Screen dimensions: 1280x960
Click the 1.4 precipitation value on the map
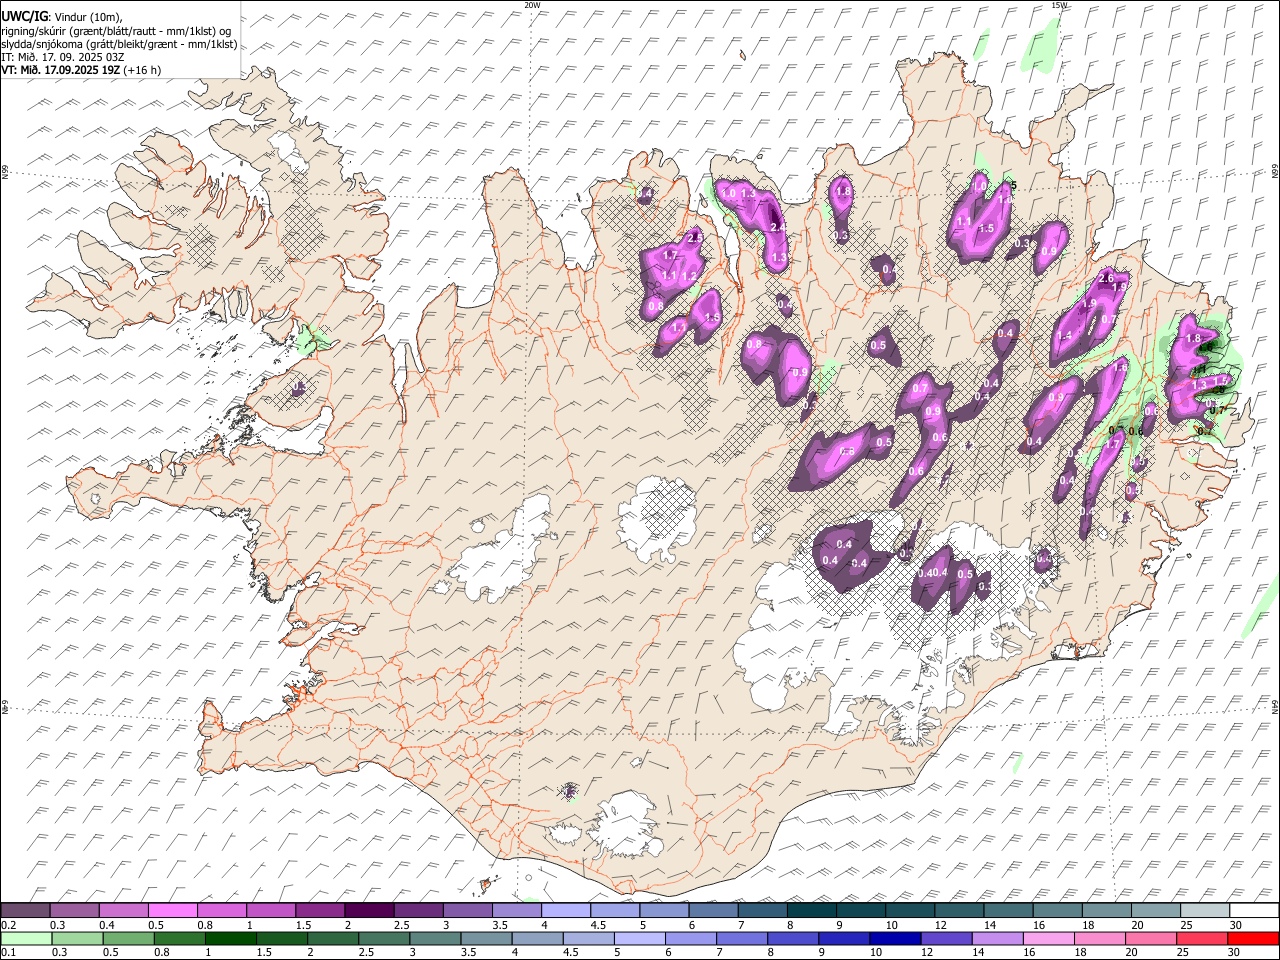1064,336
